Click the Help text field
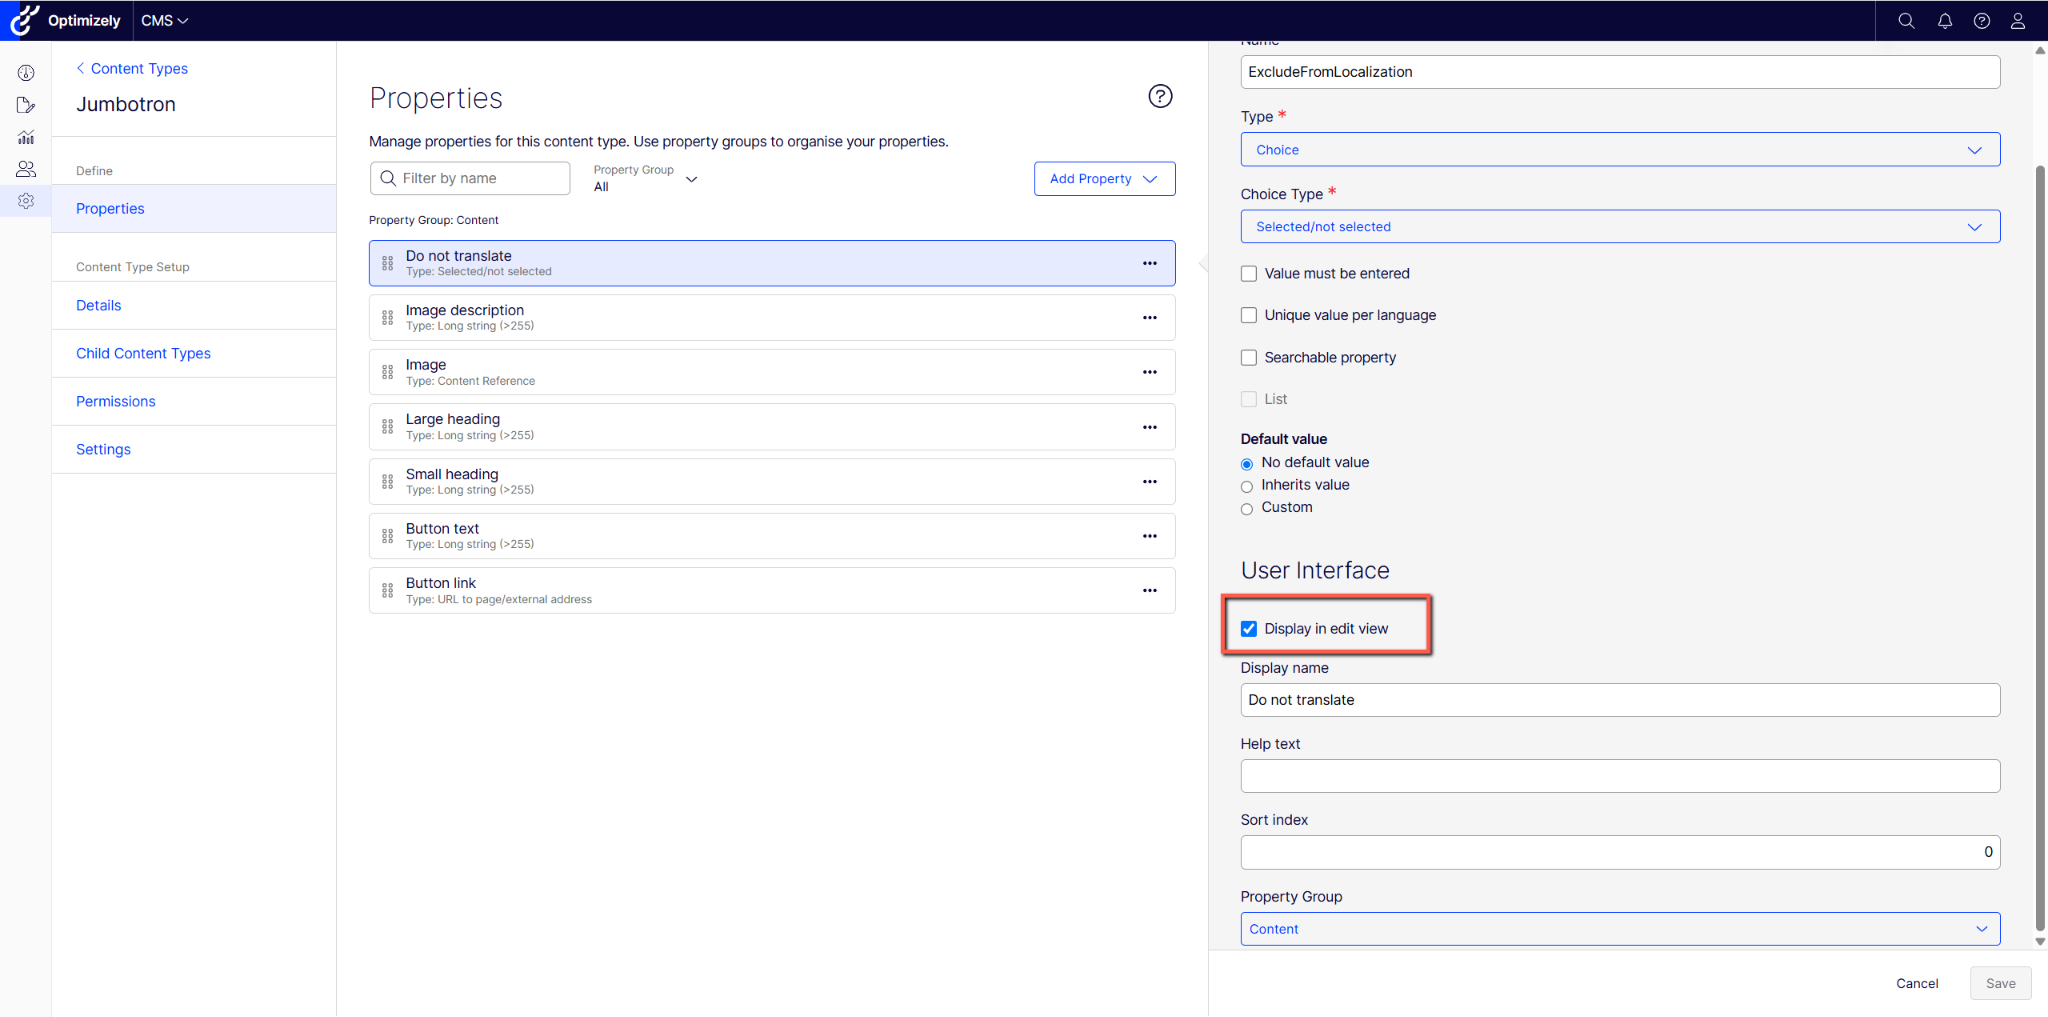The image size is (2048, 1017). click(1620, 776)
